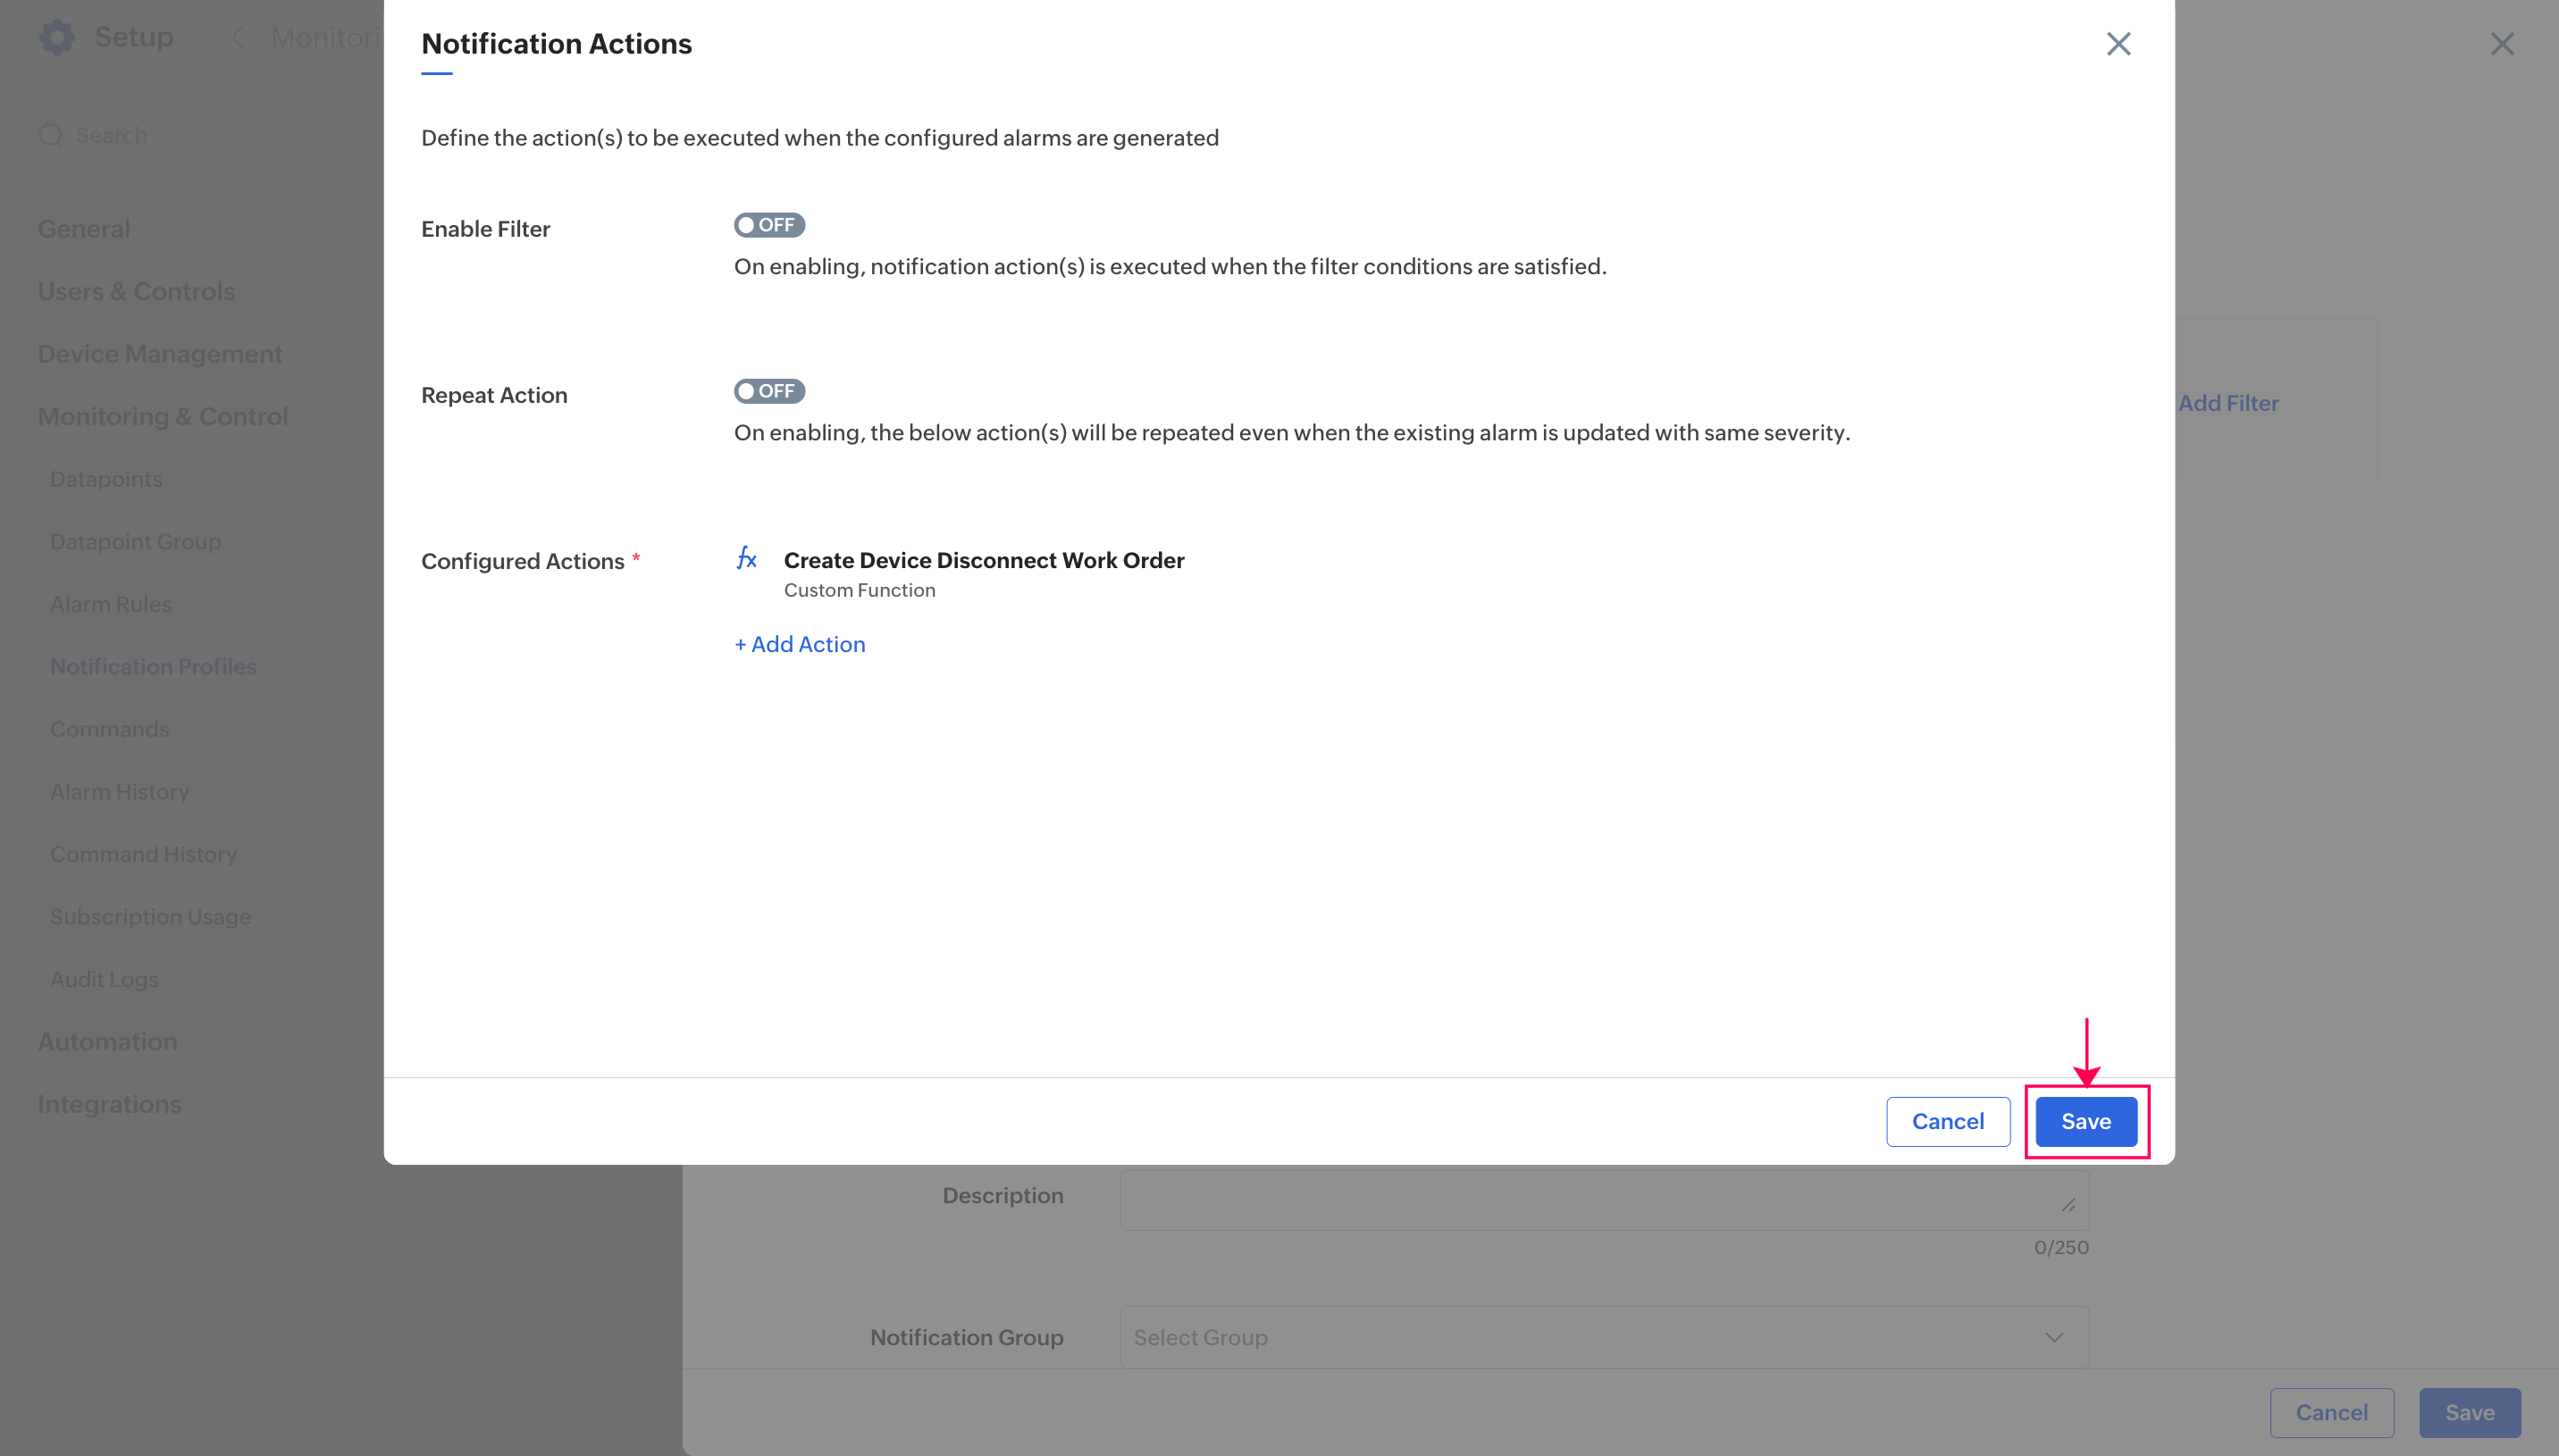2559x1456 pixels.
Task: Open the Notification Group dropdown
Action: (1603, 1337)
